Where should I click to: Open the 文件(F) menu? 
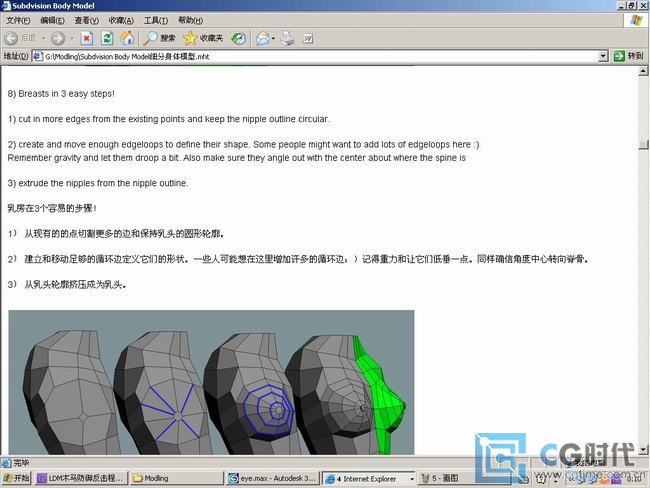[18, 20]
